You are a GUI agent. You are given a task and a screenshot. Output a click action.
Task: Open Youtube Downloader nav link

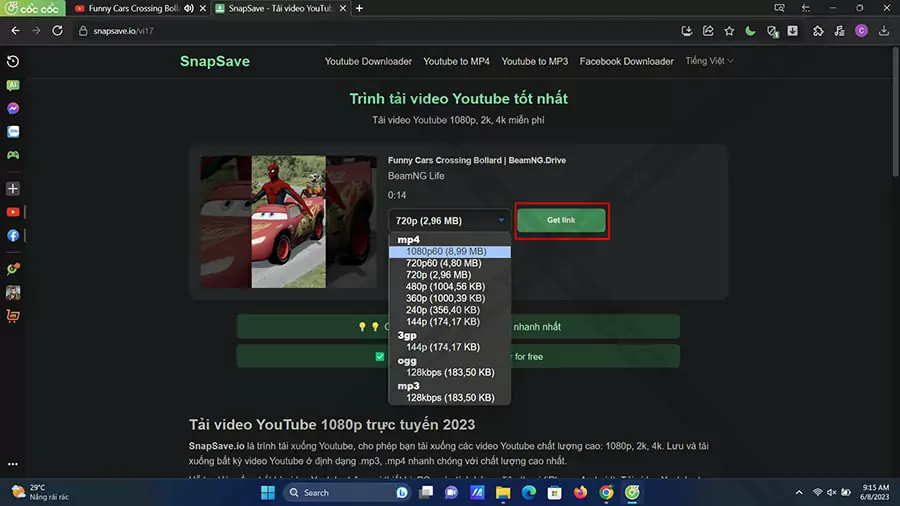tap(368, 61)
